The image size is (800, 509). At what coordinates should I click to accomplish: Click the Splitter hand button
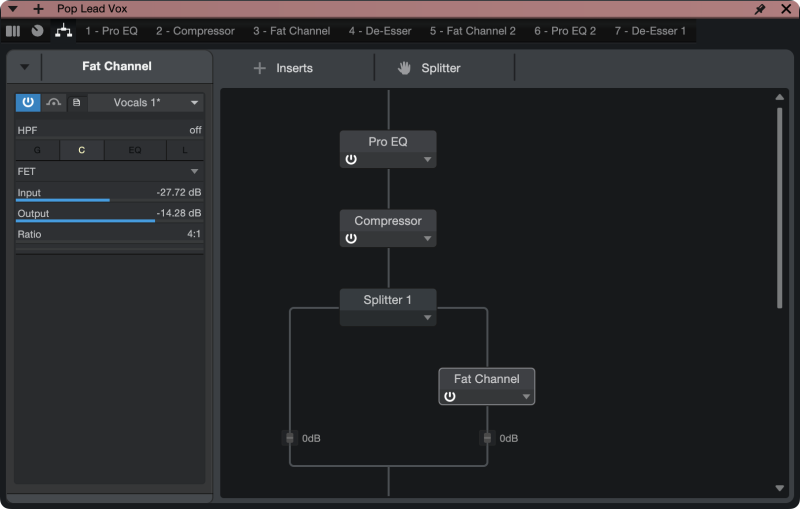pos(429,68)
